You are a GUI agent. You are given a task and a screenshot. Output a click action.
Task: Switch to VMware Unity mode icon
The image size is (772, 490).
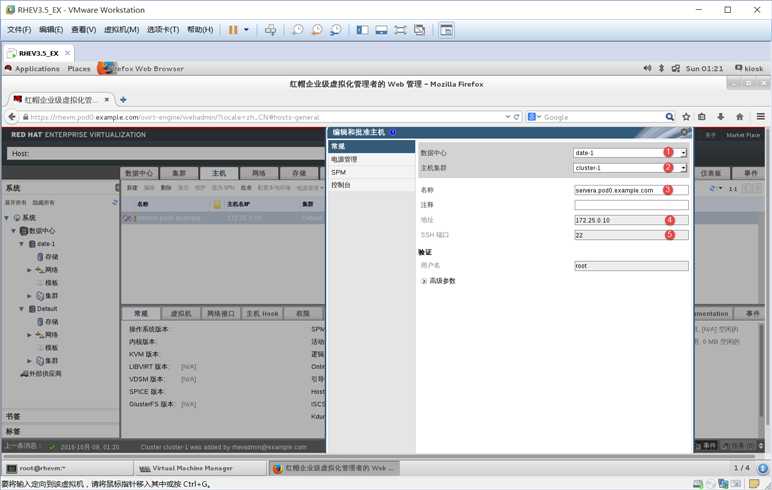(419, 30)
